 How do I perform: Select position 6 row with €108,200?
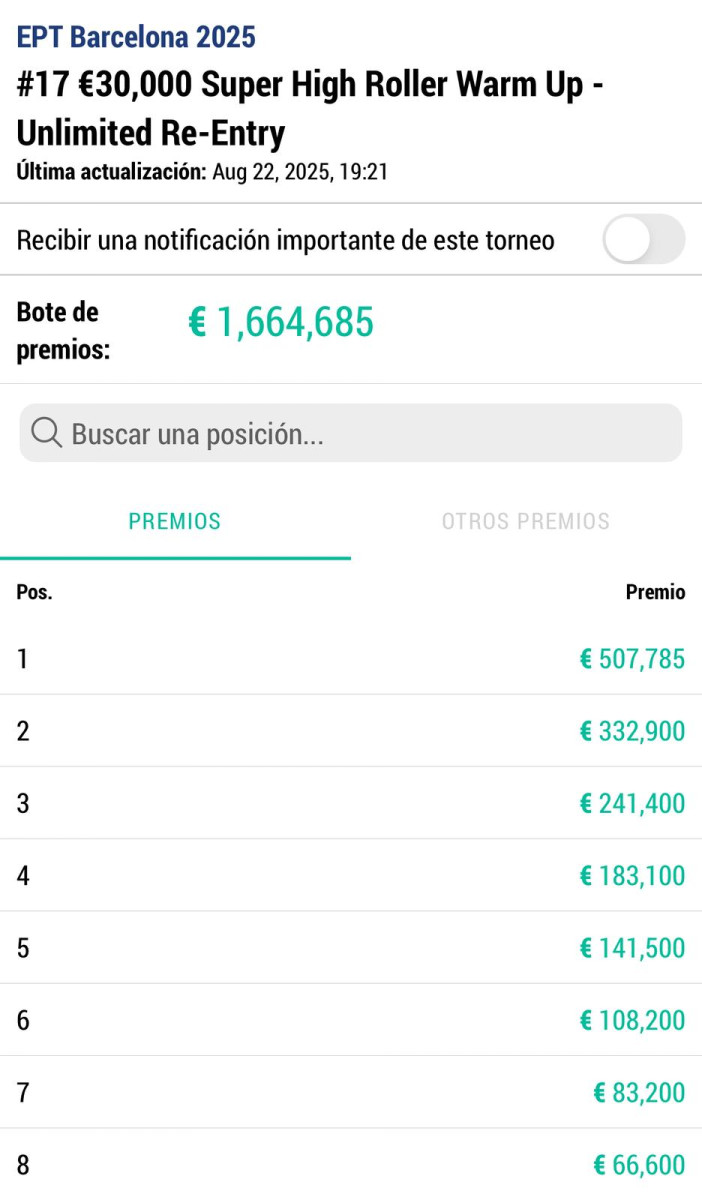coord(351,1020)
